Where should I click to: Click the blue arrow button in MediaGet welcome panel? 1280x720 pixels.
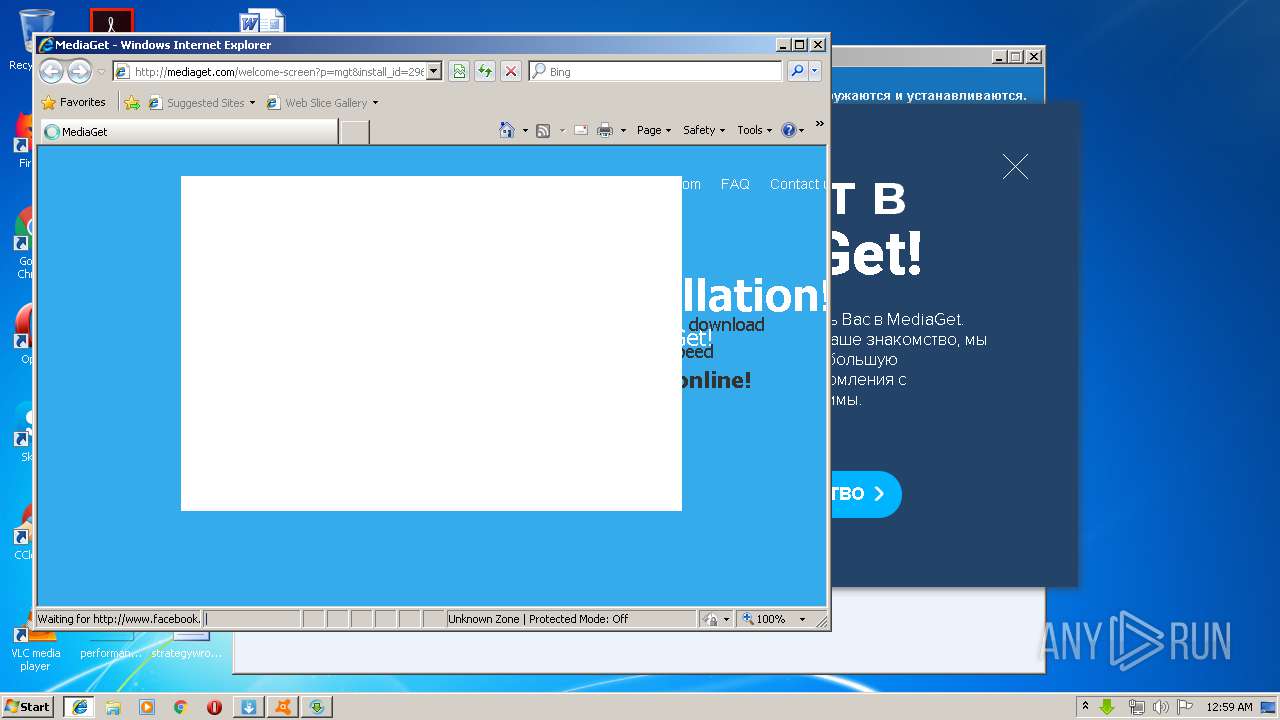click(x=865, y=494)
